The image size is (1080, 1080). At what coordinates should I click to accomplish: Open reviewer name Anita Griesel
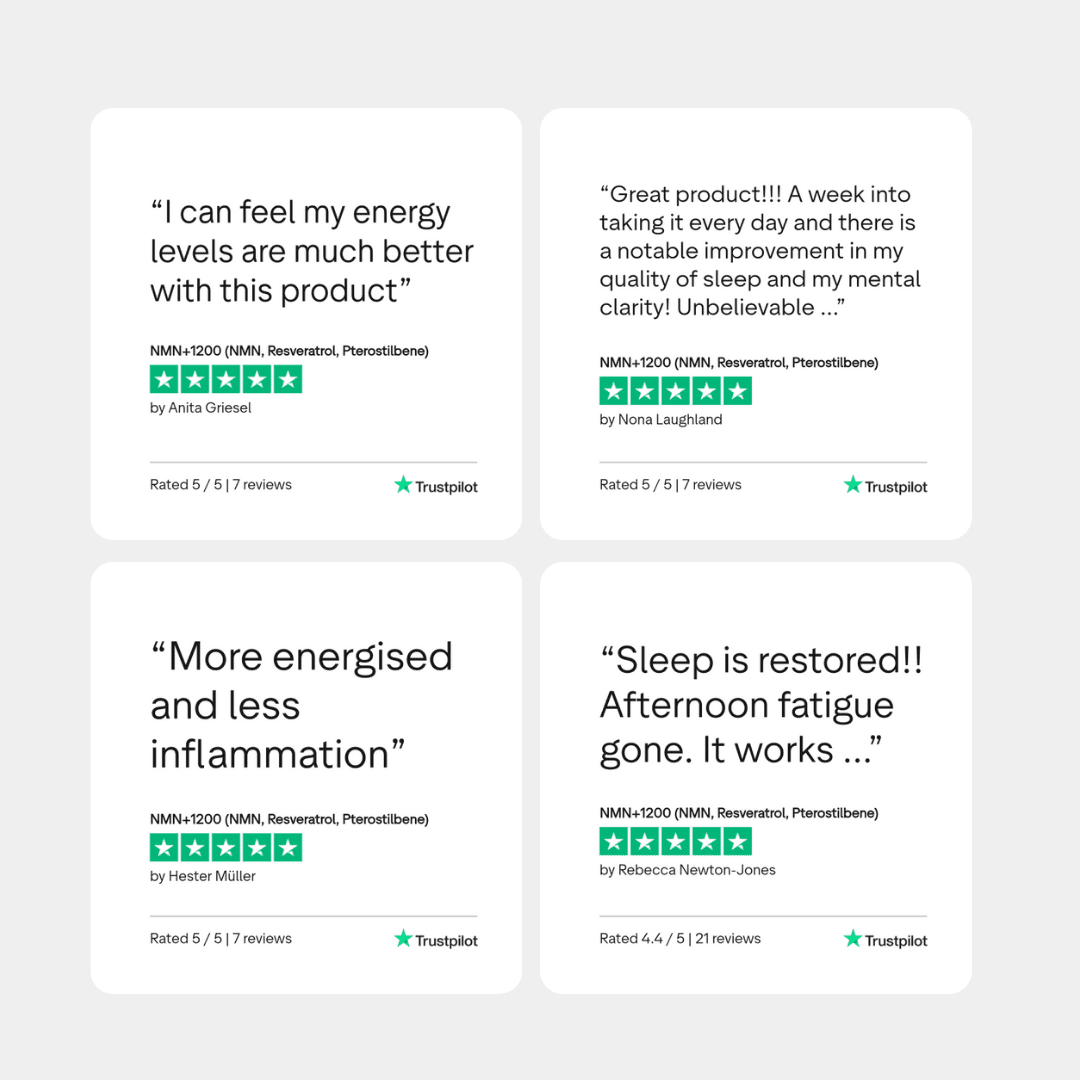201,408
